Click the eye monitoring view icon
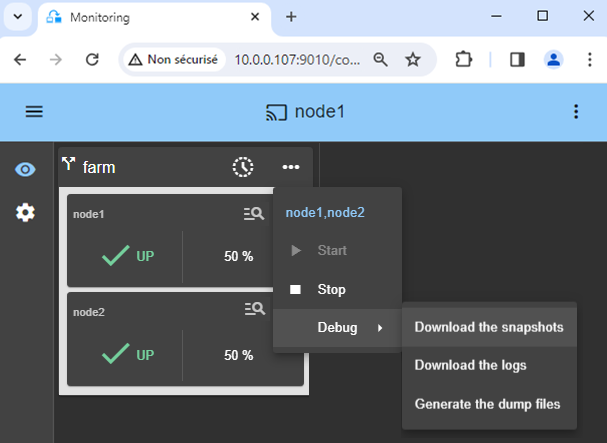The width and height of the screenshot is (607, 443). click(x=25, y=169)
